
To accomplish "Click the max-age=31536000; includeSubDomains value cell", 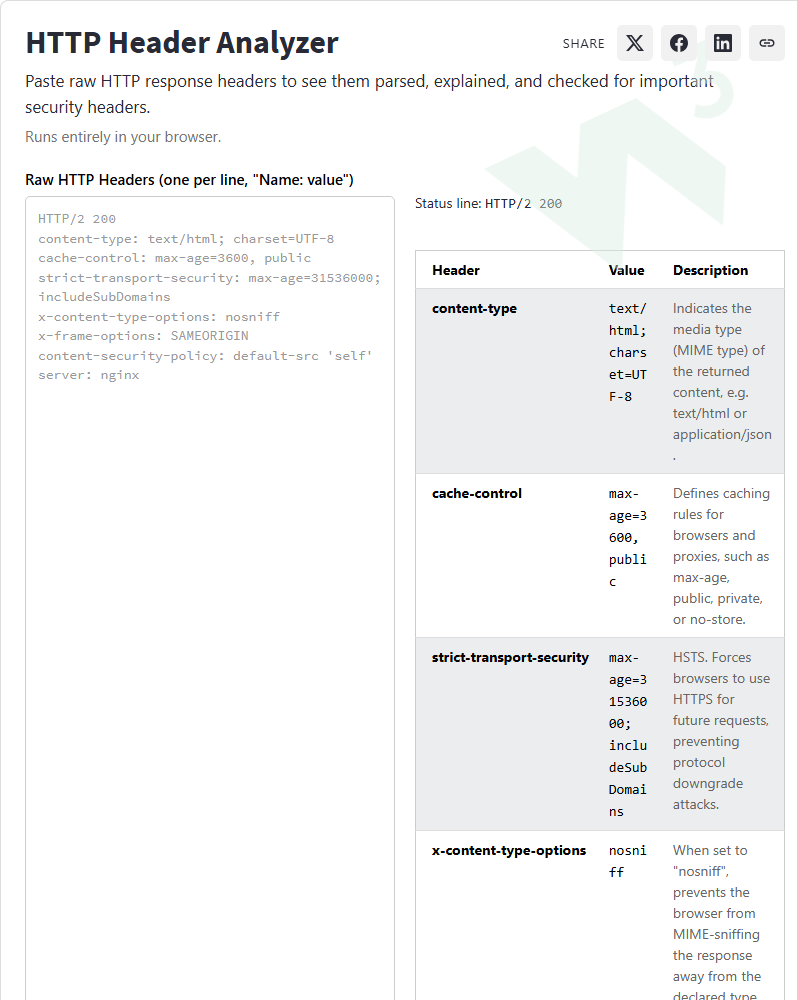I will point(628,735).
